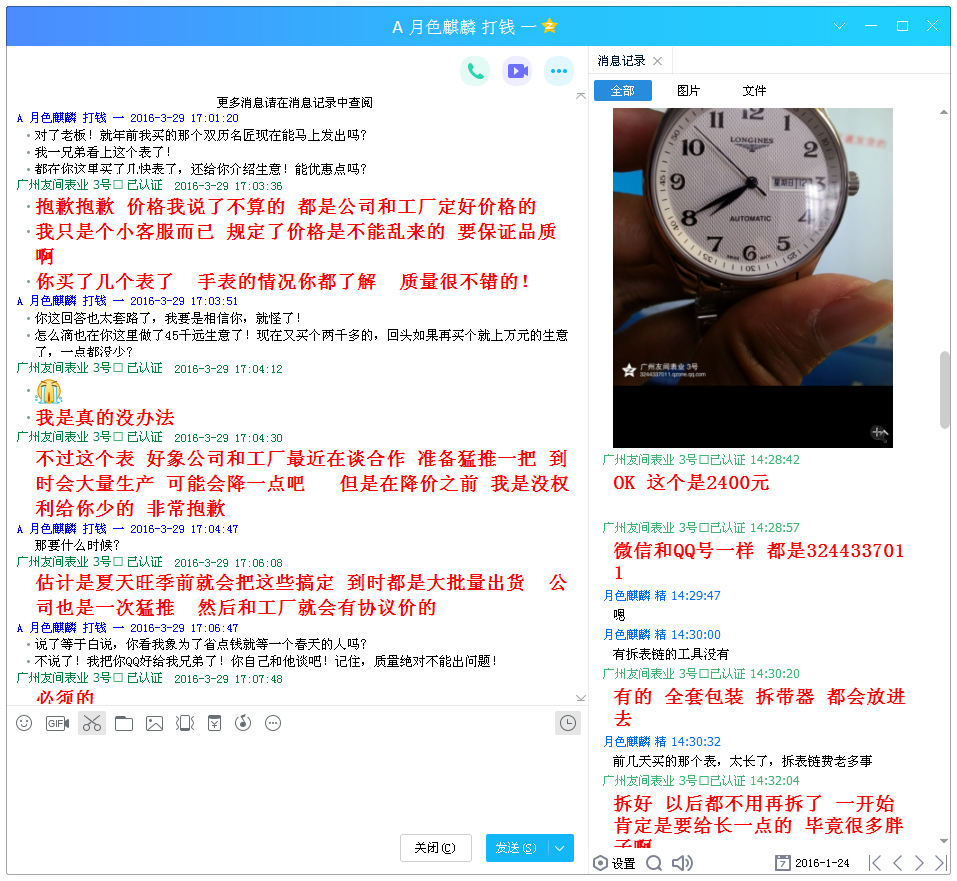Open the title bar dropdown chevron menu
The image size is (957, 881).
click(839, 26)
